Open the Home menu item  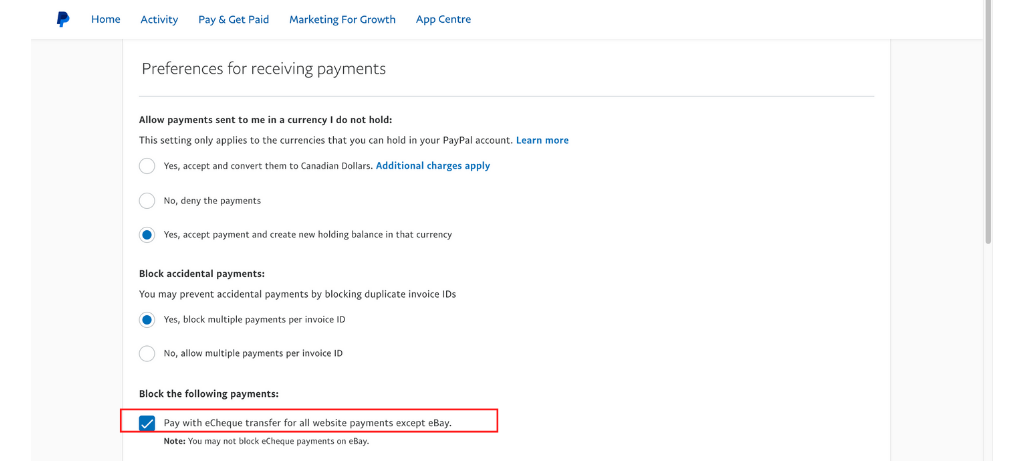(106, 20)
